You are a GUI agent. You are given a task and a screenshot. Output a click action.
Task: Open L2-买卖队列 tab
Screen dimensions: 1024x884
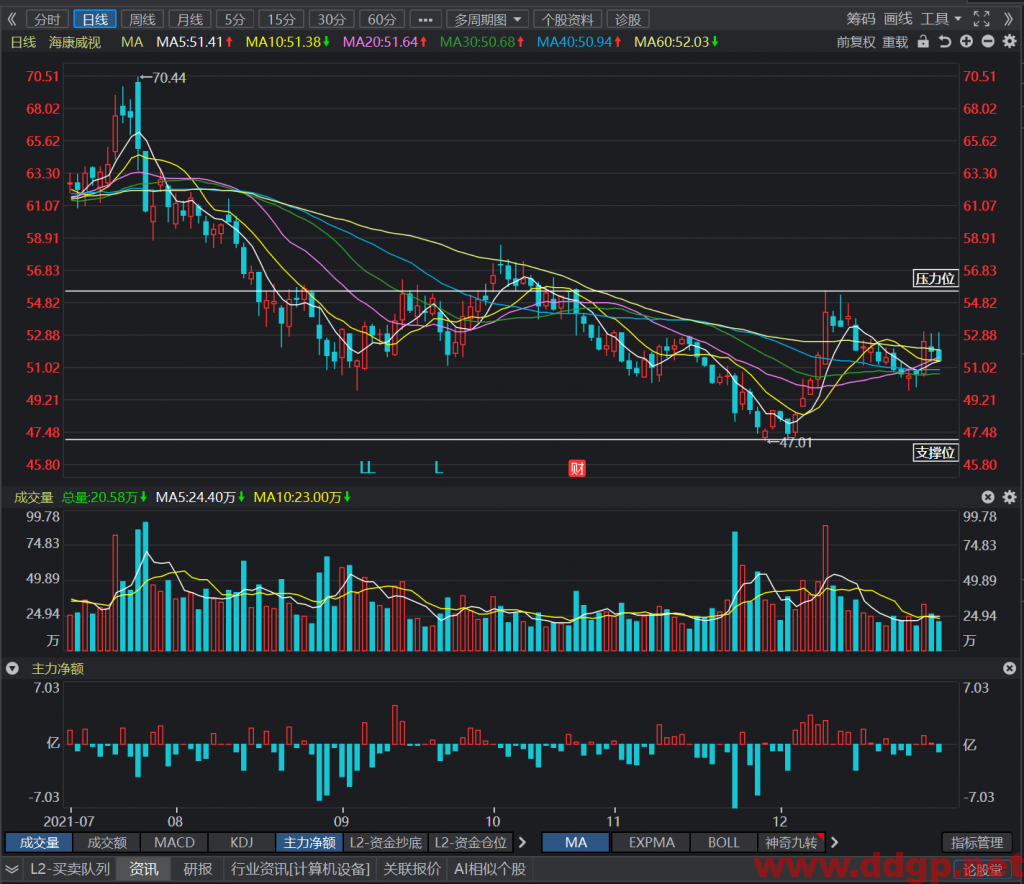(x=70, y=869)
